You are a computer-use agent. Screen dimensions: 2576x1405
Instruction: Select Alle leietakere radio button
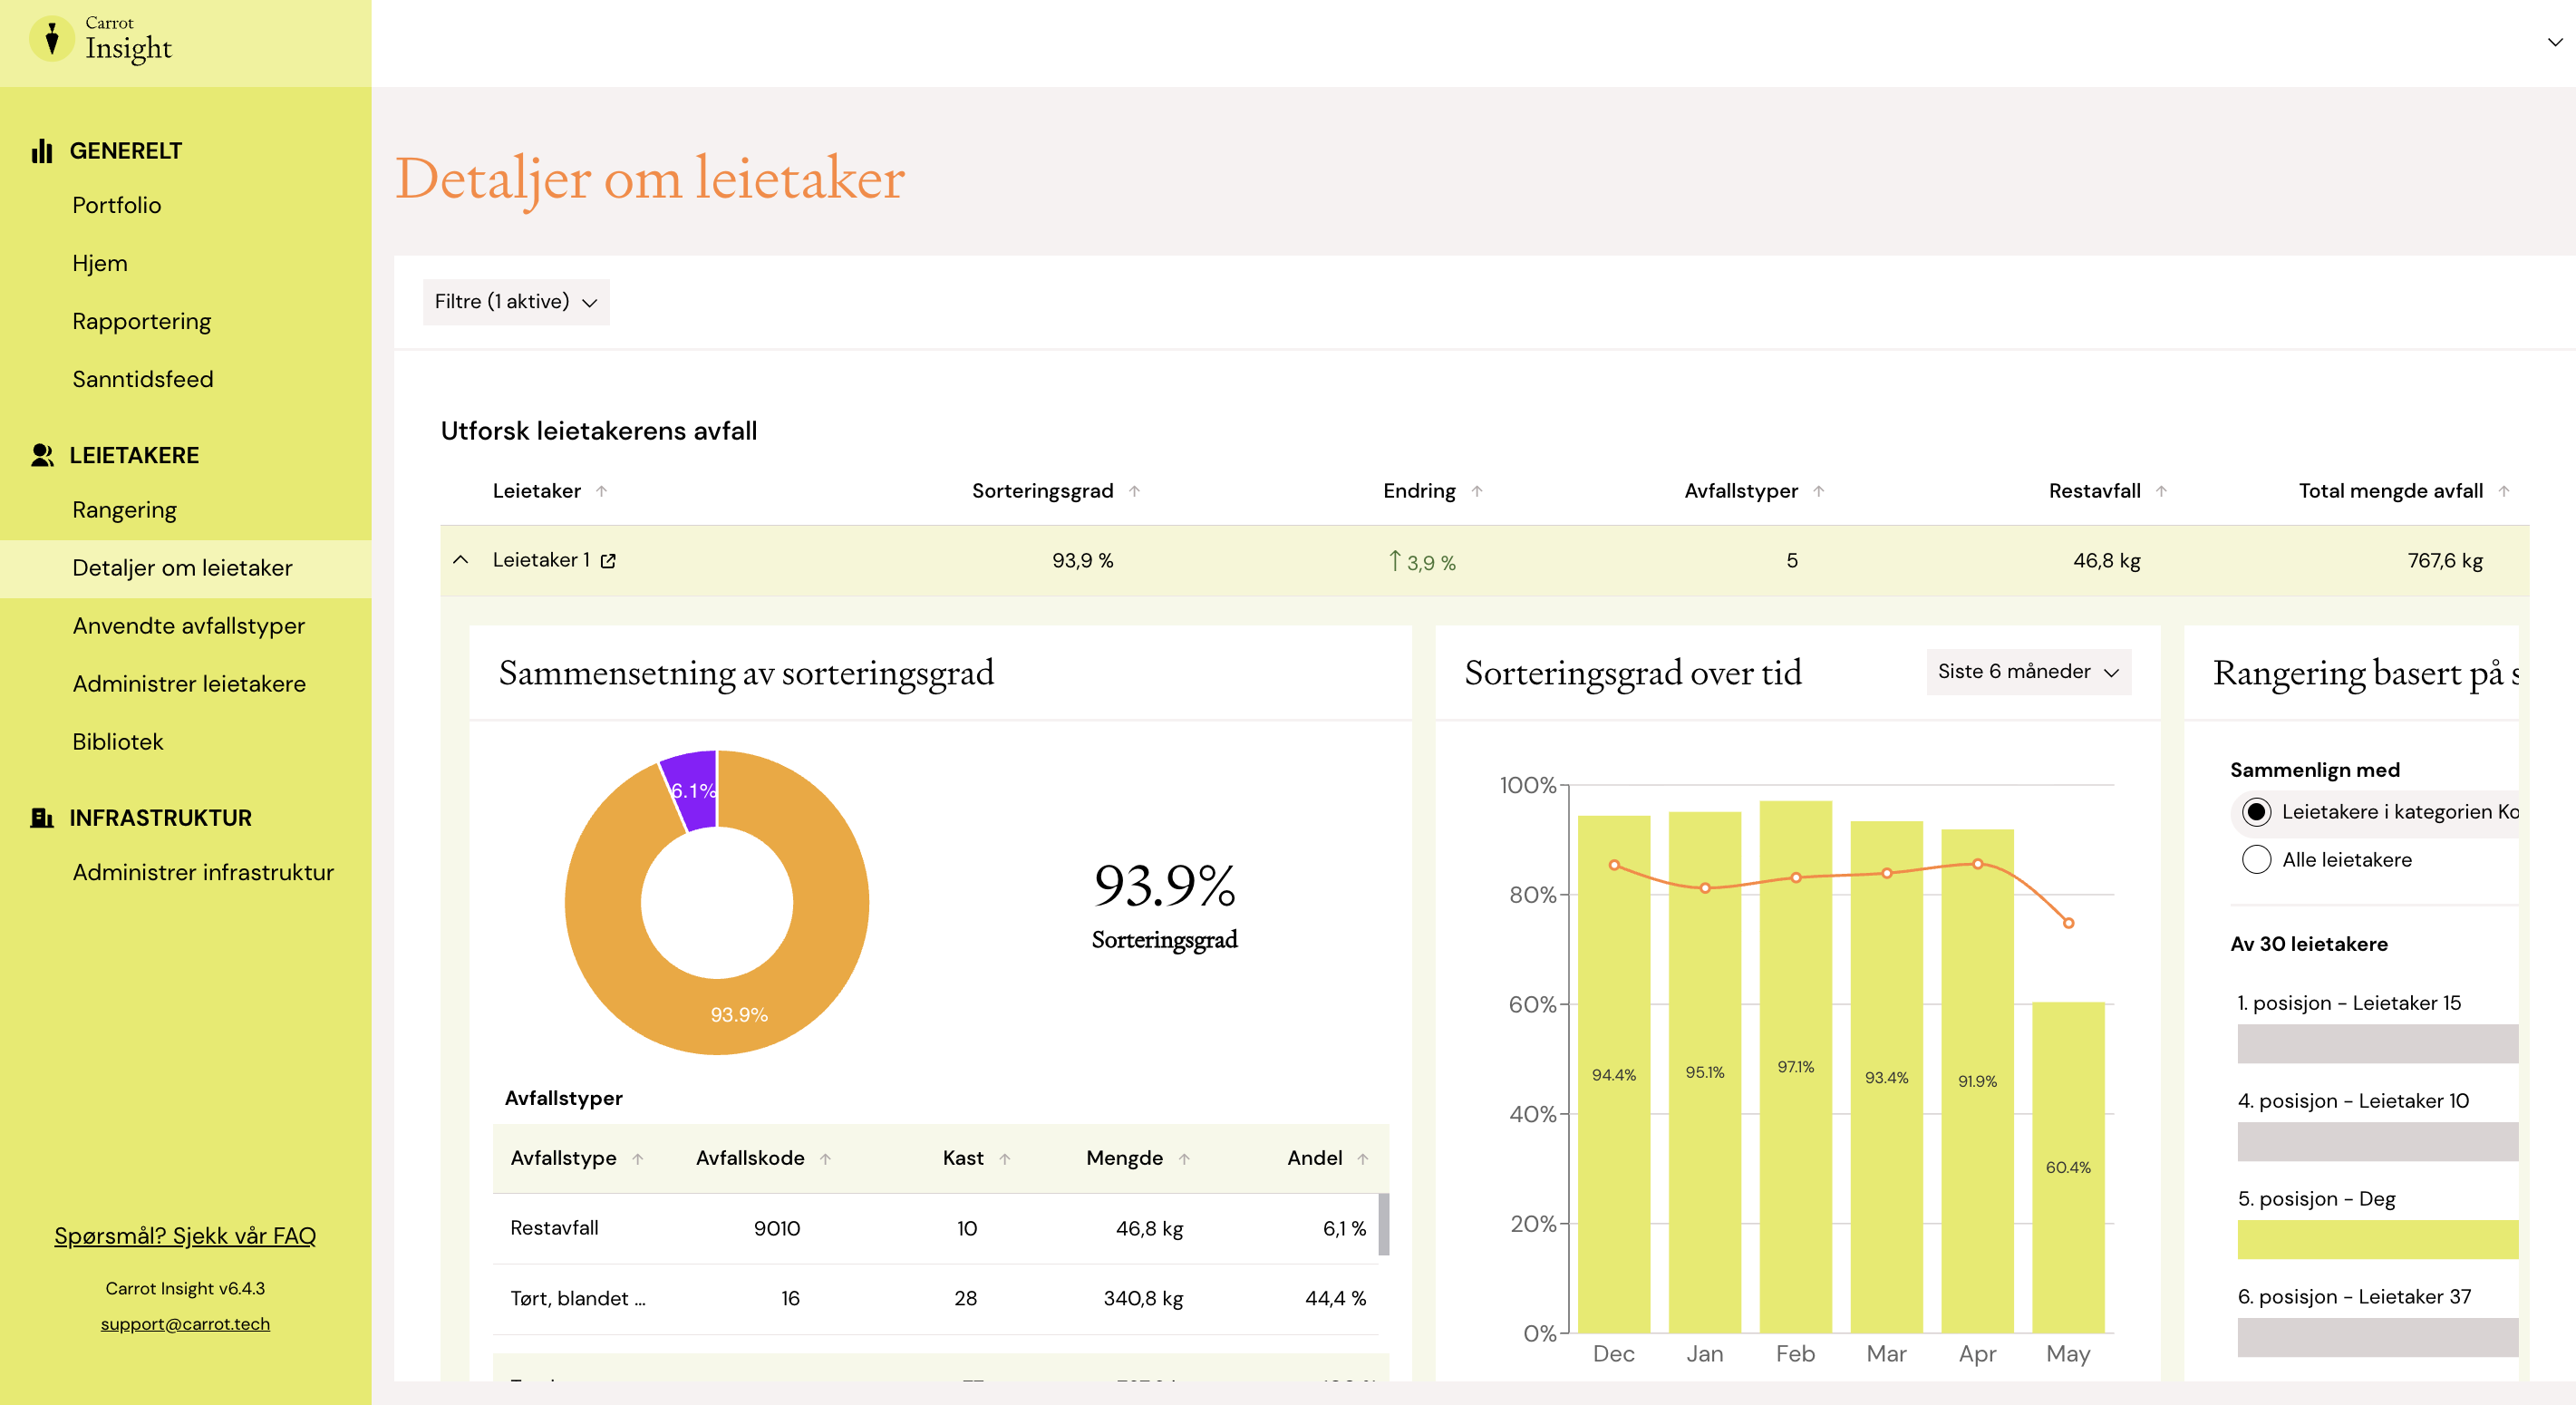coord(2256,860)
